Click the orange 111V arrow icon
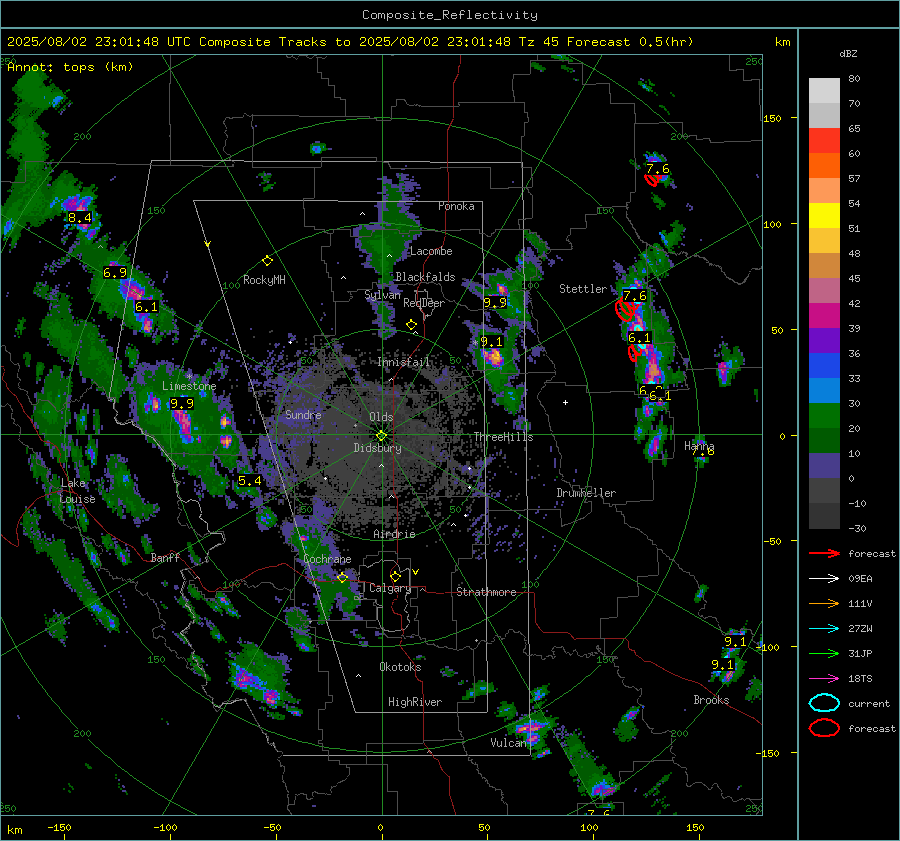900x841 pixels. pos(824,603)
